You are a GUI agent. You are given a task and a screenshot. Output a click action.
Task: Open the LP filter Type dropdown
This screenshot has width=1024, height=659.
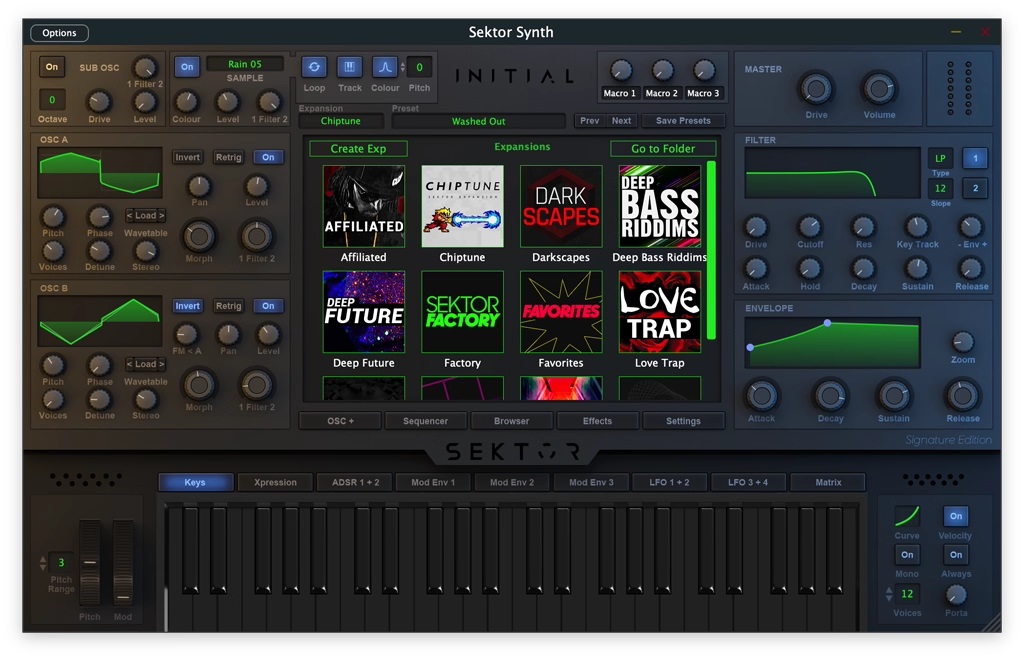point(940,159)
